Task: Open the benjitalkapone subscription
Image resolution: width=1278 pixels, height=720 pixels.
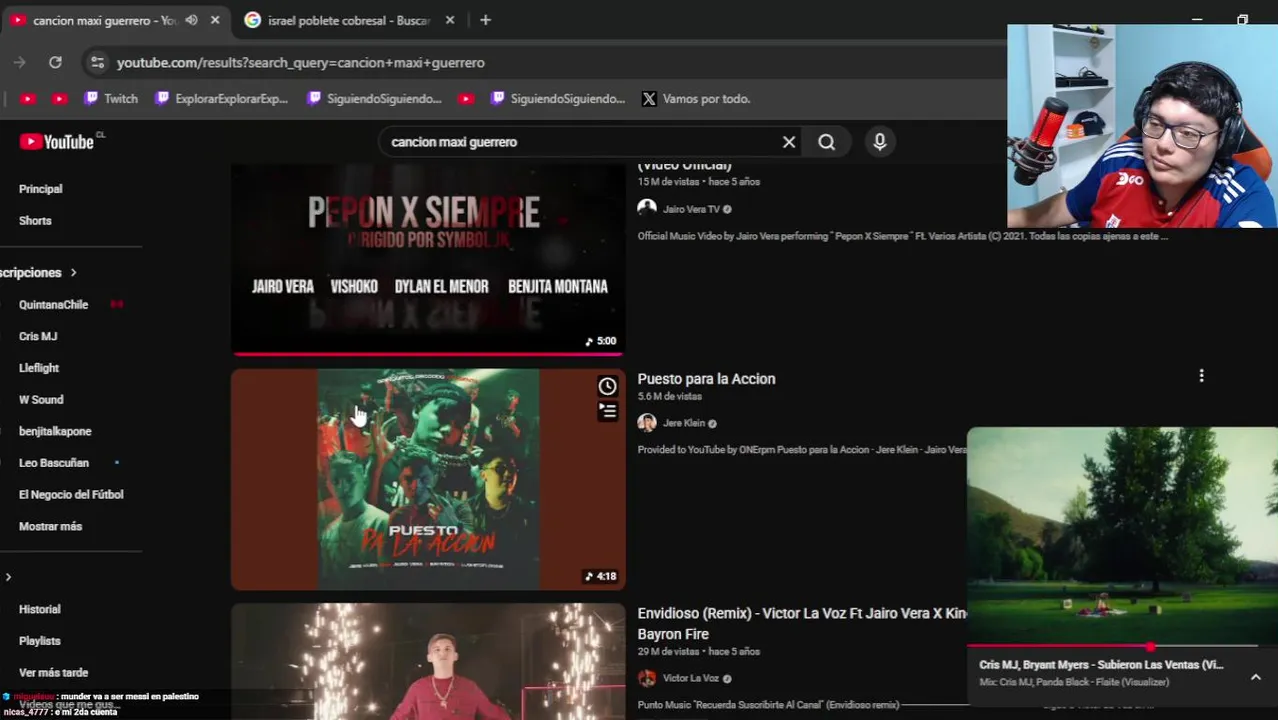Action: click(55, 431)
